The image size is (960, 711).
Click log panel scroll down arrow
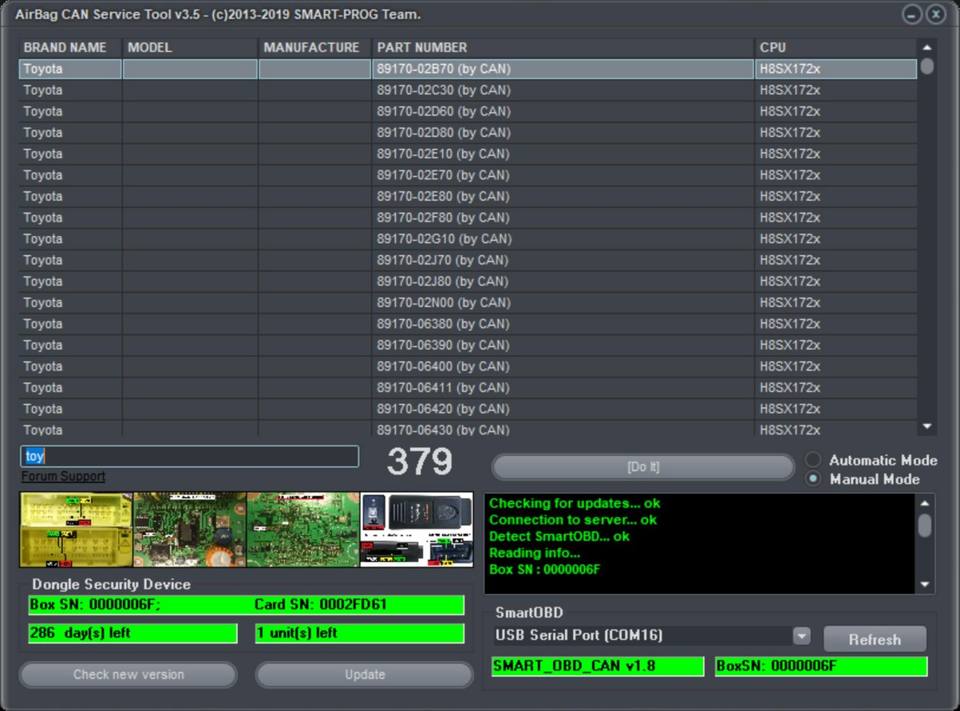(x=926, y=585)
